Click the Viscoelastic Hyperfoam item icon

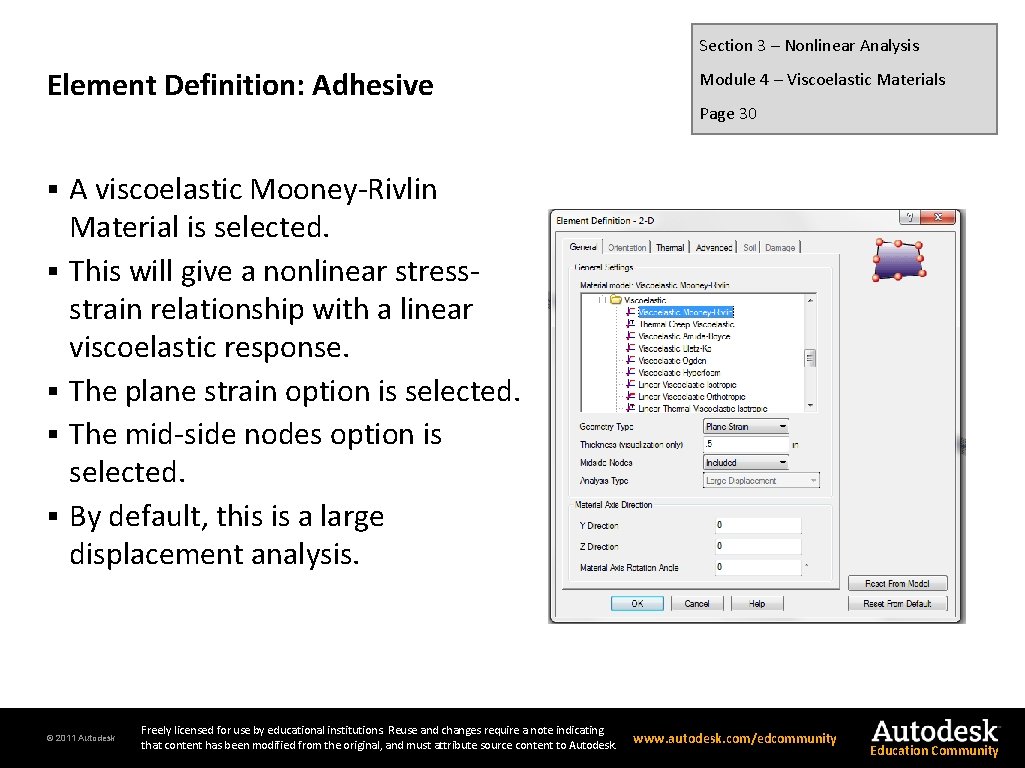[x=630, y=372]
